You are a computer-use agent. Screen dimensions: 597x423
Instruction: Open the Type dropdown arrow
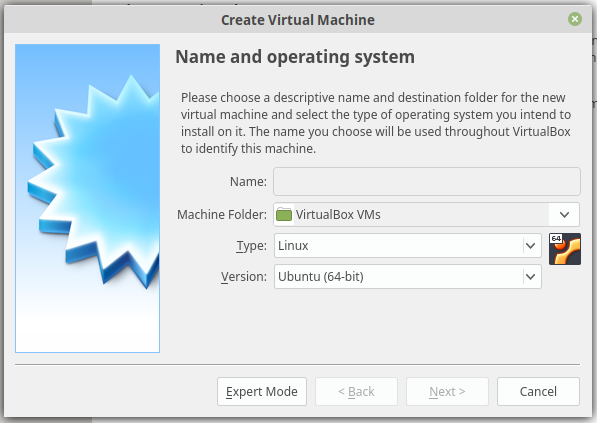pyautogui.click(x=531, y=246)
